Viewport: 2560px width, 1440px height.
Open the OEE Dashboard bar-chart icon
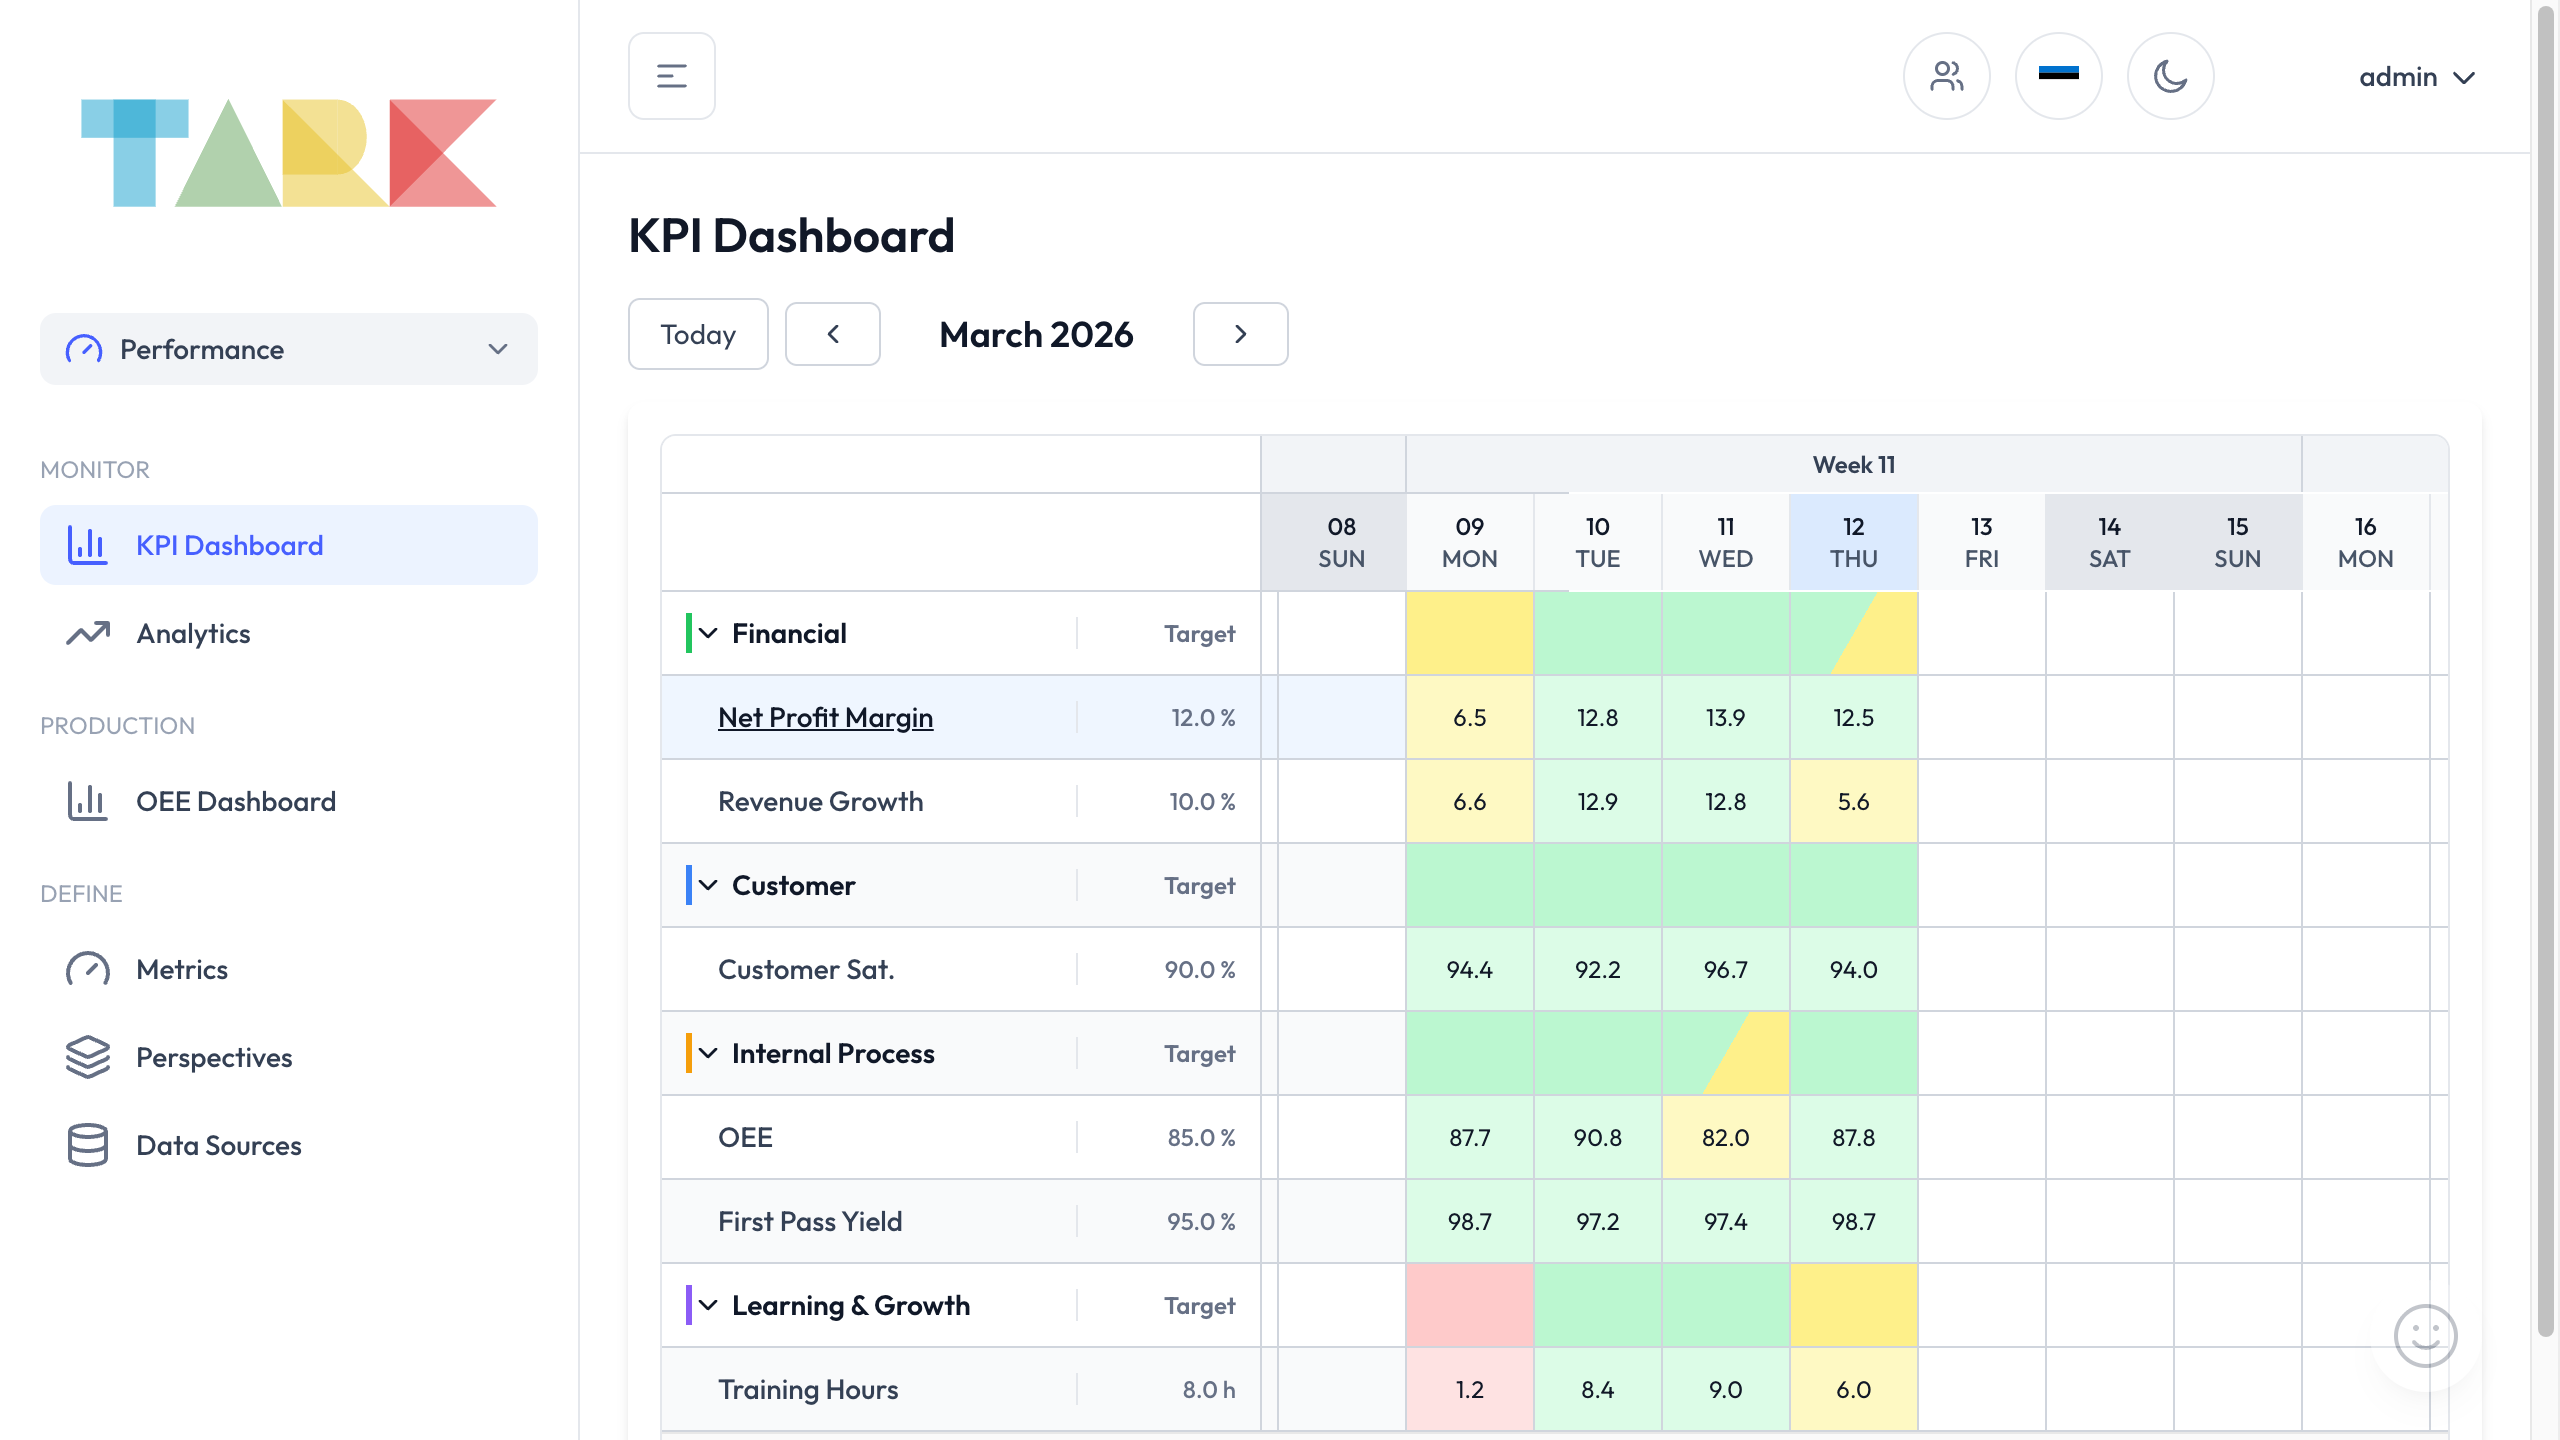click(88, 801)
